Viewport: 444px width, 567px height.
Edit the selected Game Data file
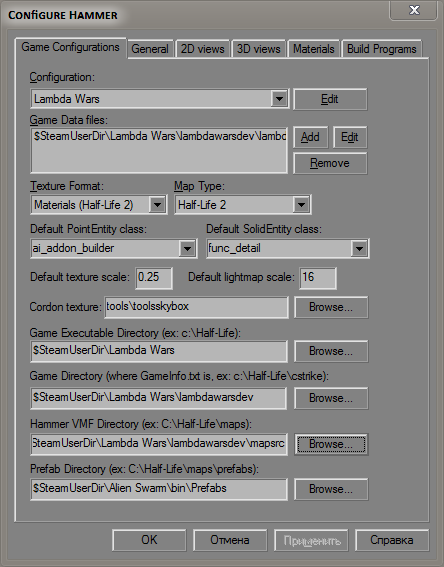[350, 137]
